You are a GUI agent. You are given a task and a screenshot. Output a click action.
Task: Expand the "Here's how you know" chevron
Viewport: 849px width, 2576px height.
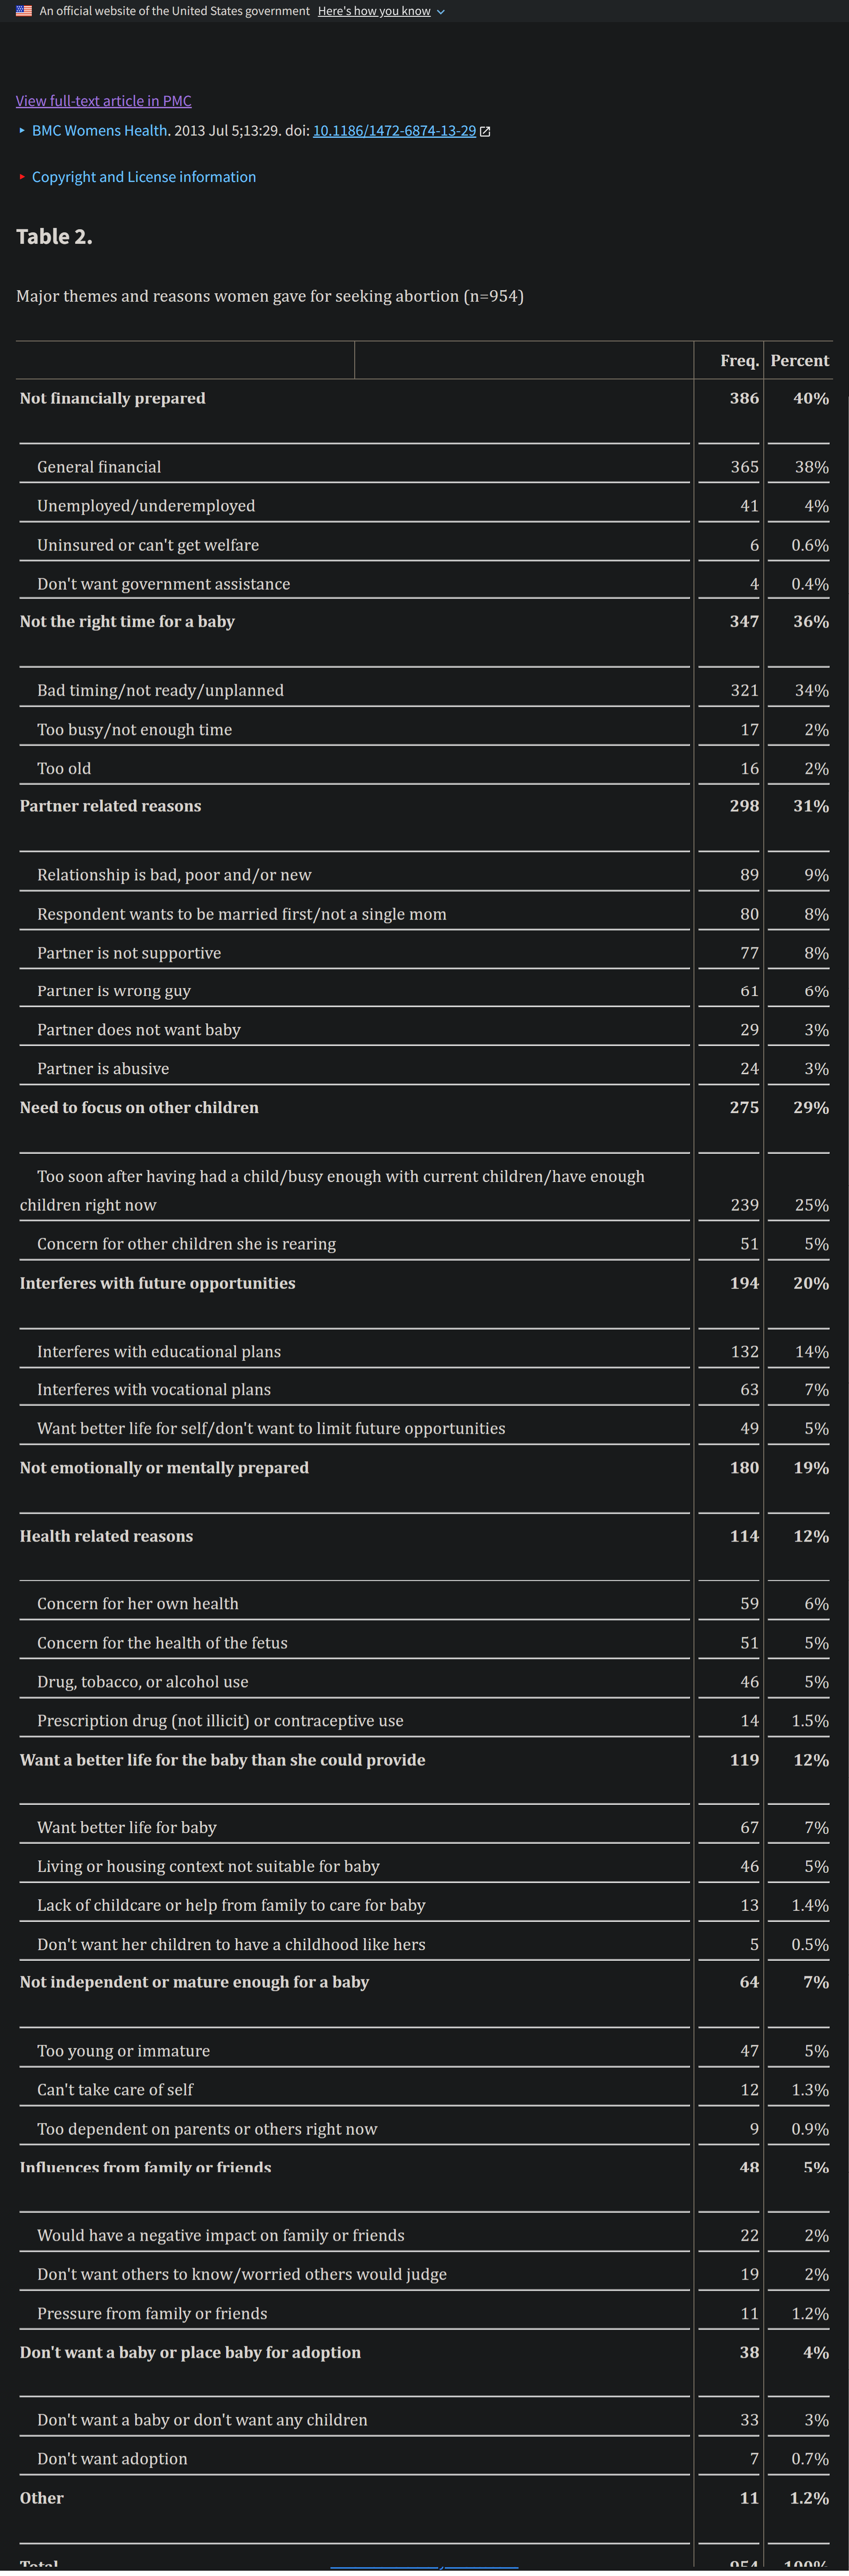441,12
